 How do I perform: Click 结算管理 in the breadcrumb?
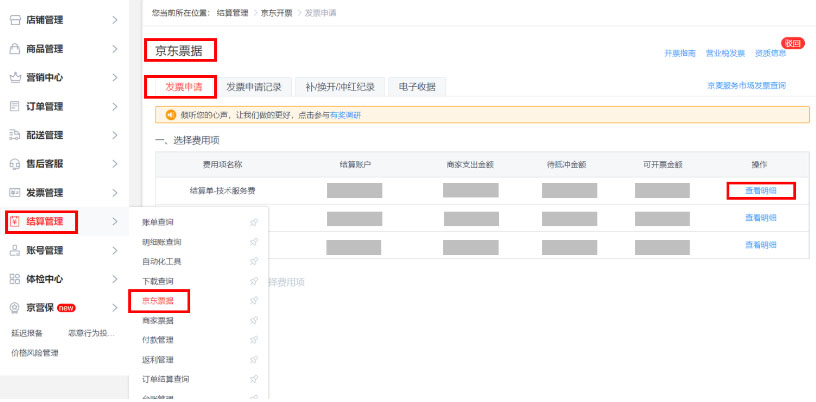pyautogui.click(x=233, y=12)
